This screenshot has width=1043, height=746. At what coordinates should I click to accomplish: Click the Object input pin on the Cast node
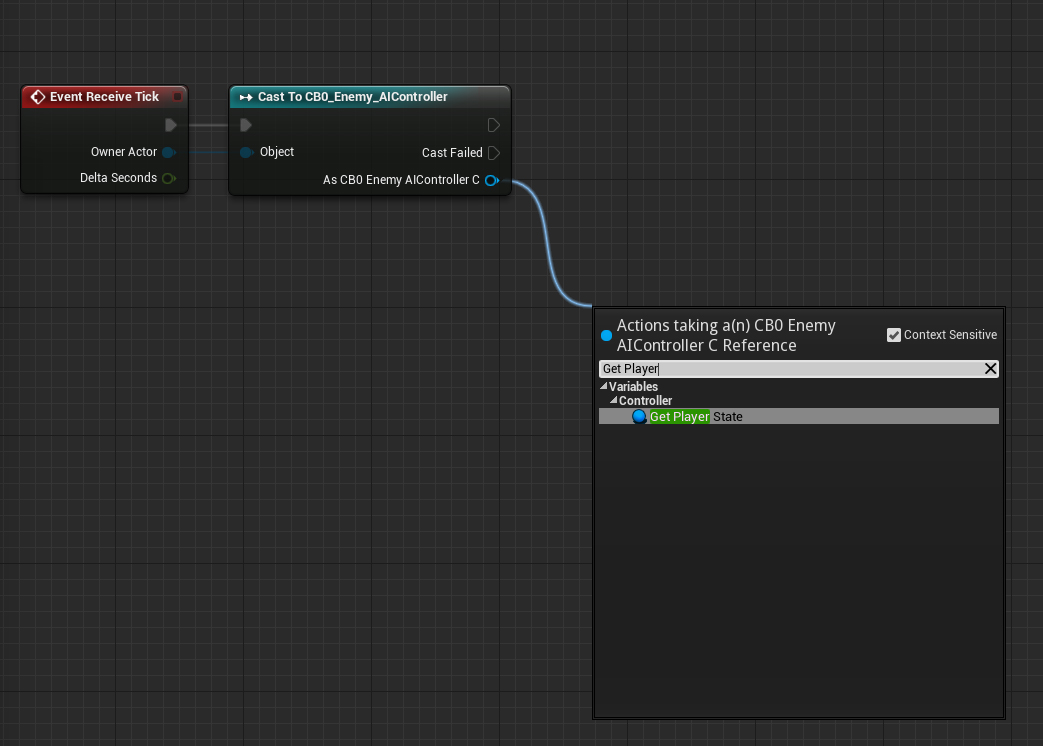246,152
